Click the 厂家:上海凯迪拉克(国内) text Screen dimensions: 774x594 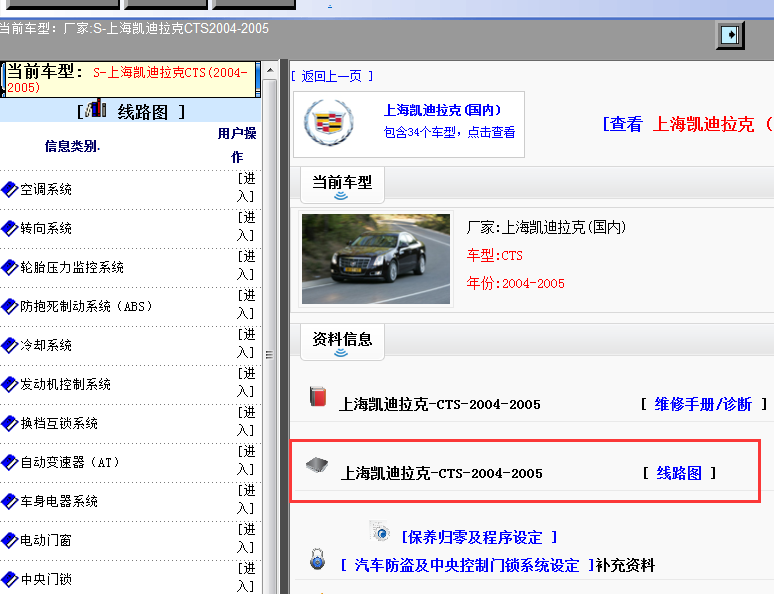tap(546, 227)
